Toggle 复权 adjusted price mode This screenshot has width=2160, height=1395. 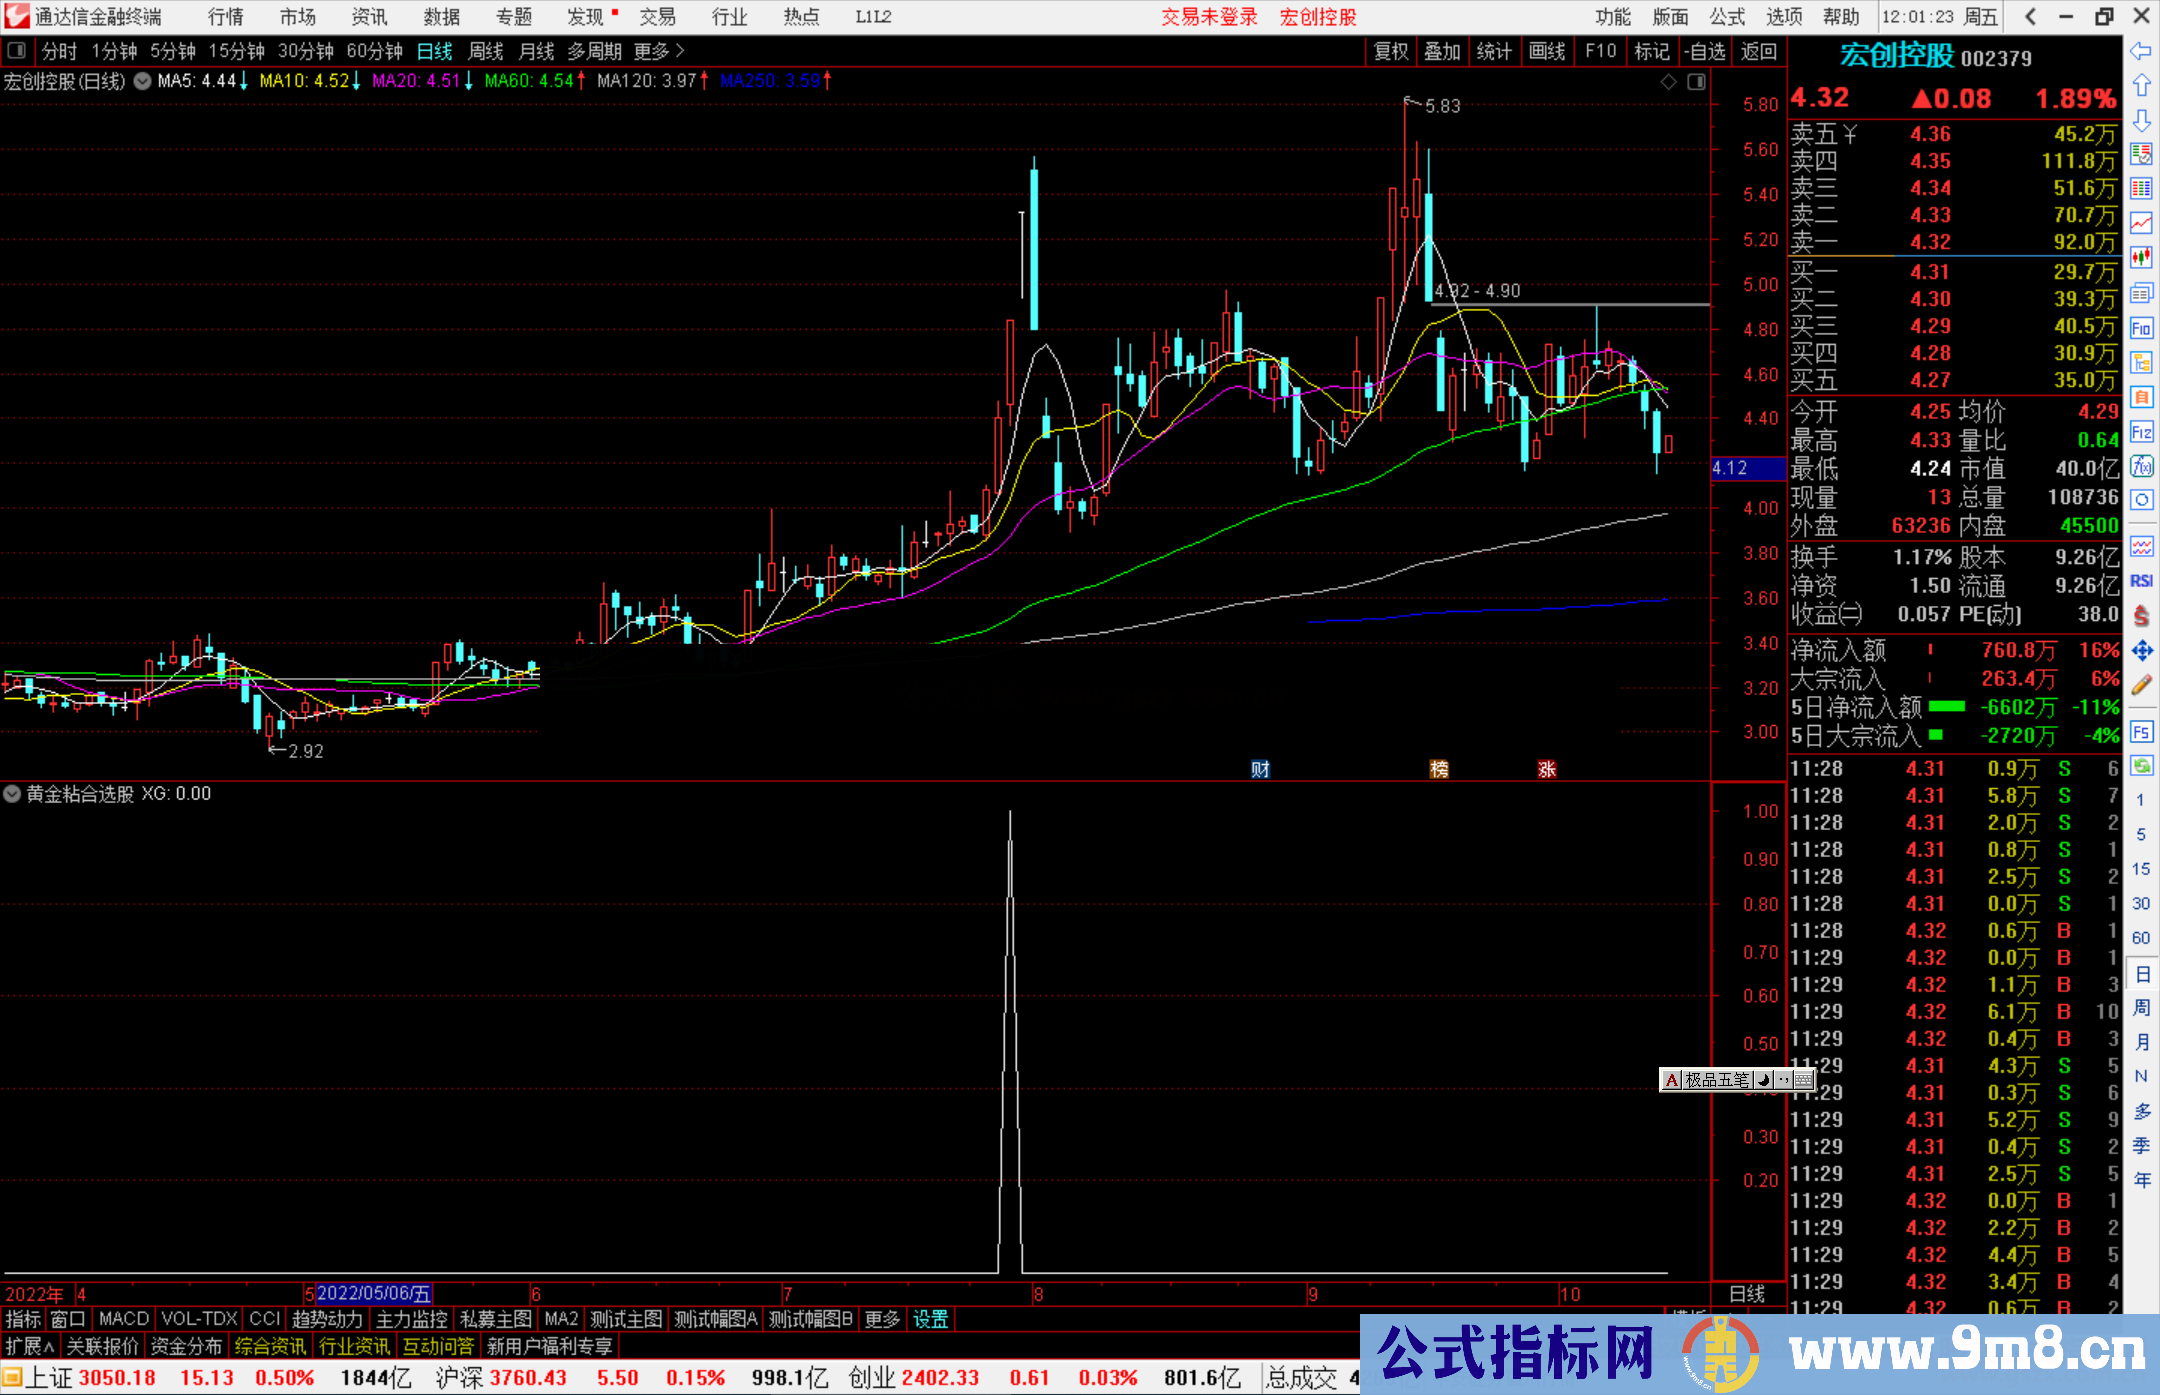1391,51
